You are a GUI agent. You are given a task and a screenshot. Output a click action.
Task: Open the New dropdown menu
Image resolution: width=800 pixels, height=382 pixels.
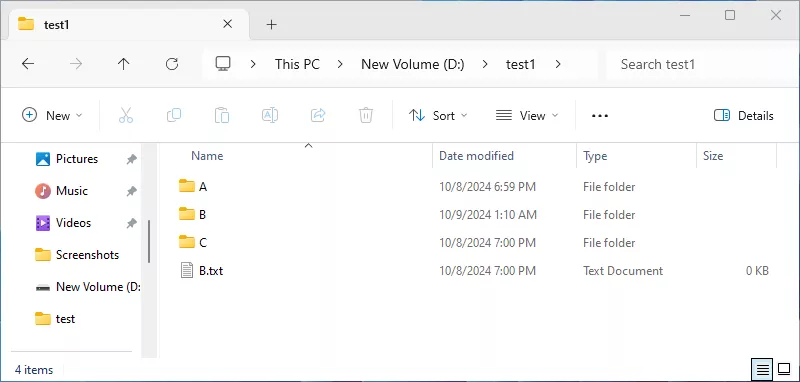pos(52,115)
